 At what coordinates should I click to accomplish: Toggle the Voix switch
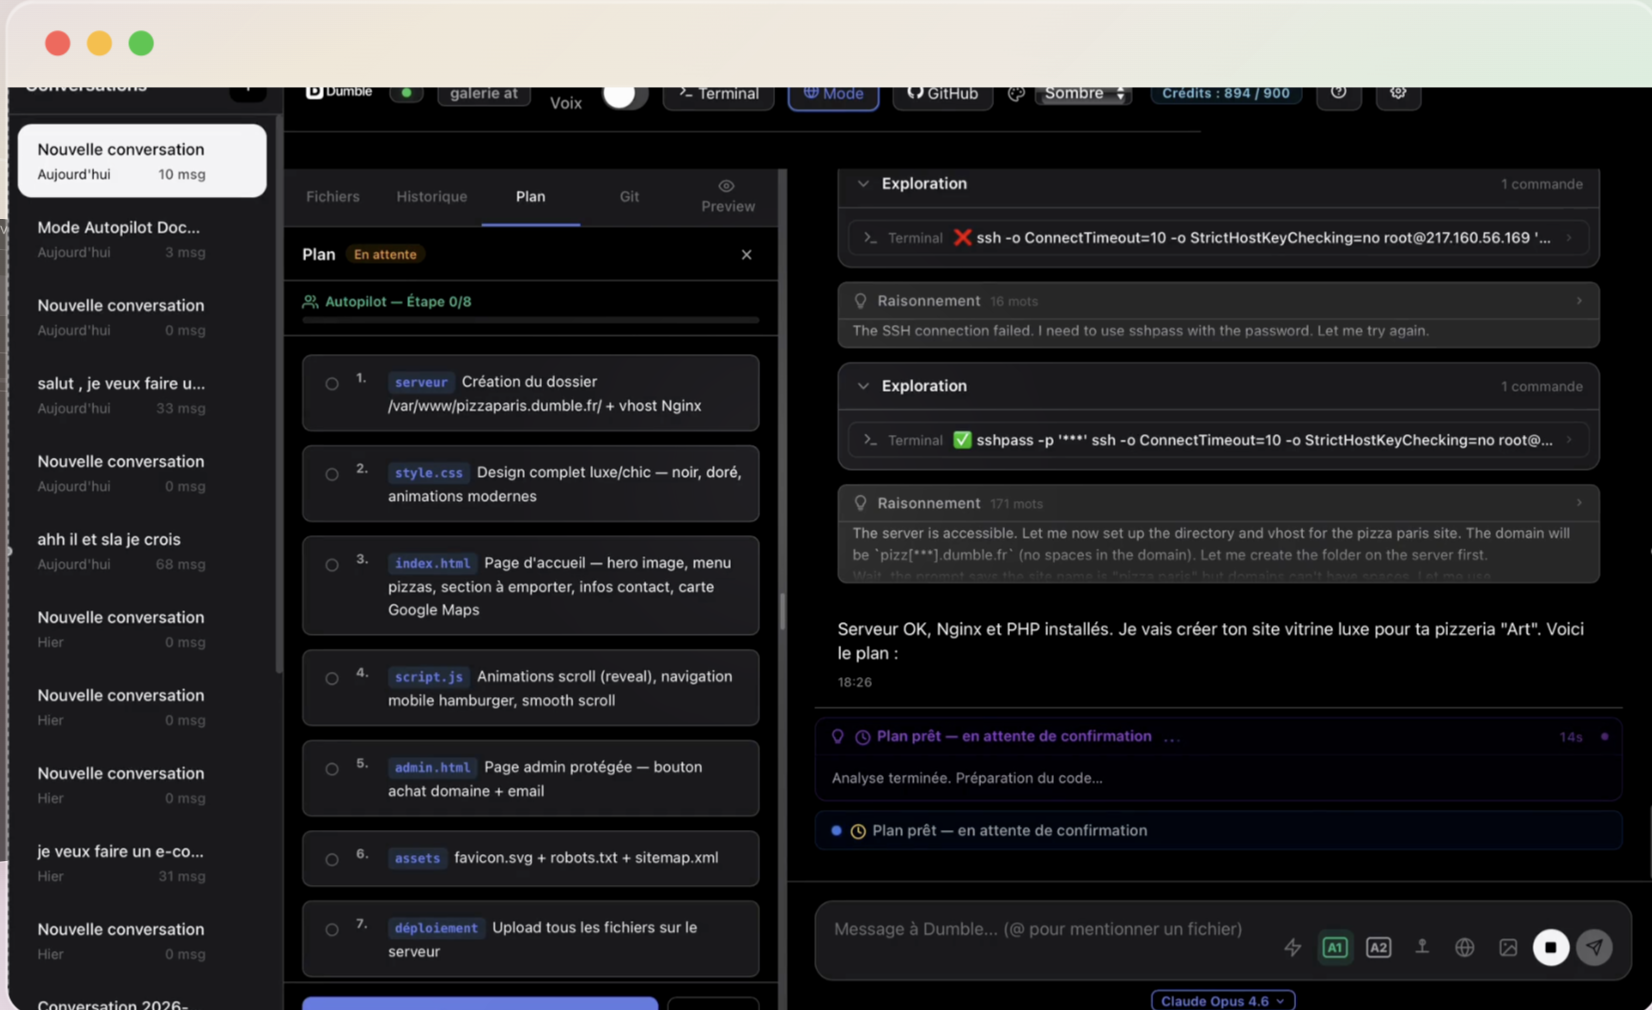[625, 97]
